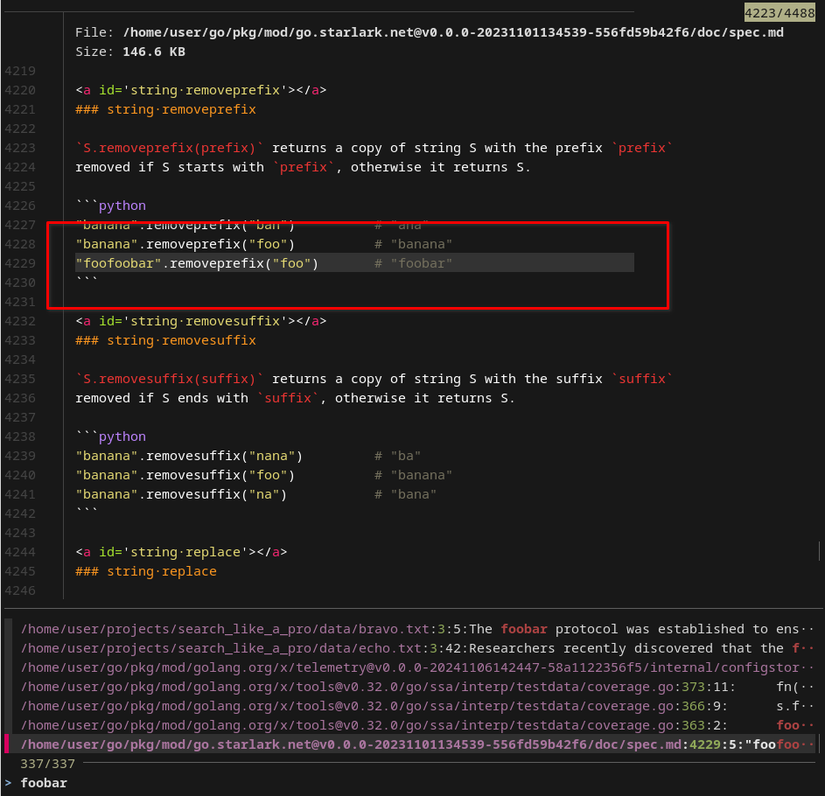
Task: Select the coverage.go:363 result row
Action: (x=417, y=725)
